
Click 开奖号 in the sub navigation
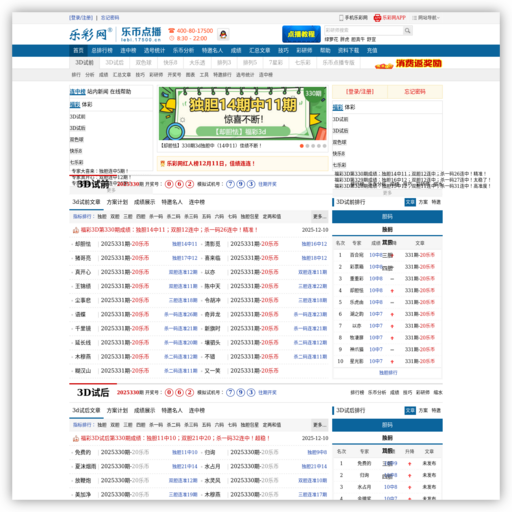[x=174, y=75]
